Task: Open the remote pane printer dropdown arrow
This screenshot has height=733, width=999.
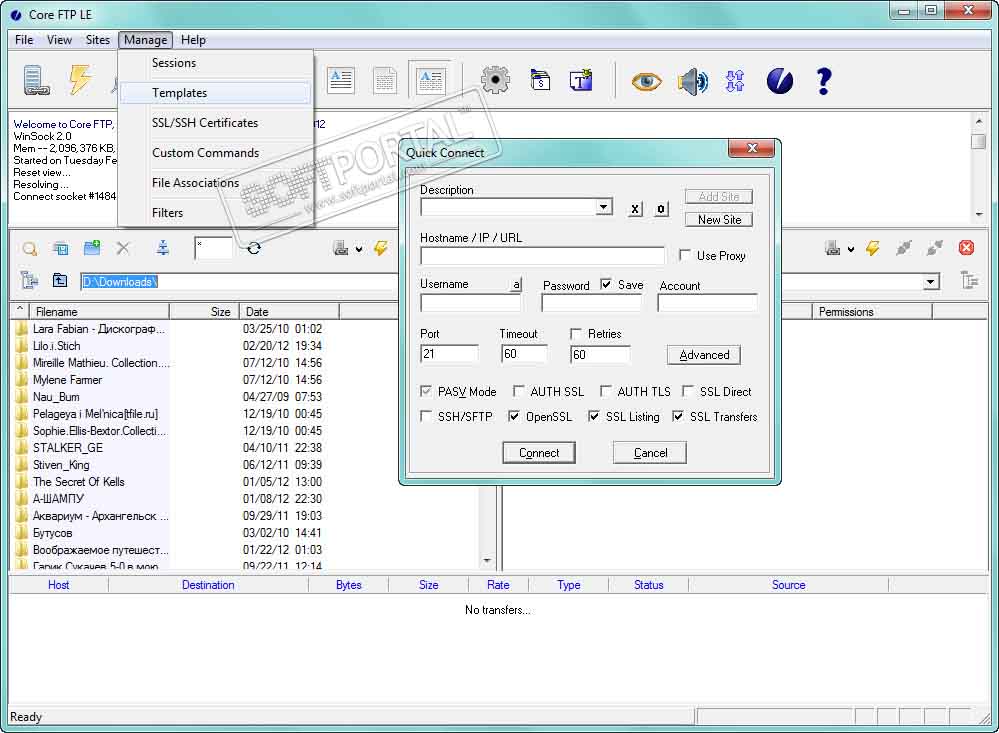Action: point(851,249)
